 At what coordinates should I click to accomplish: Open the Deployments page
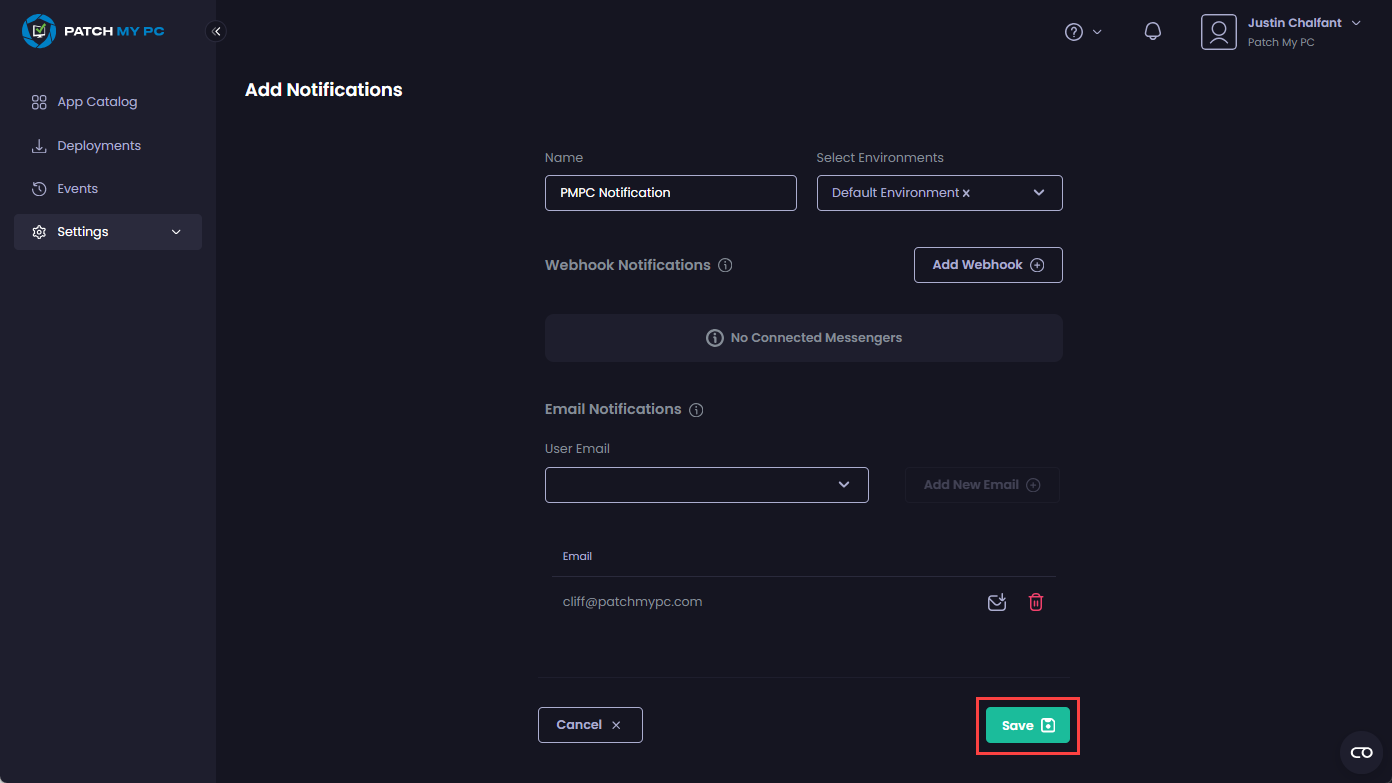pyautogui.click(x=98, y=146)
